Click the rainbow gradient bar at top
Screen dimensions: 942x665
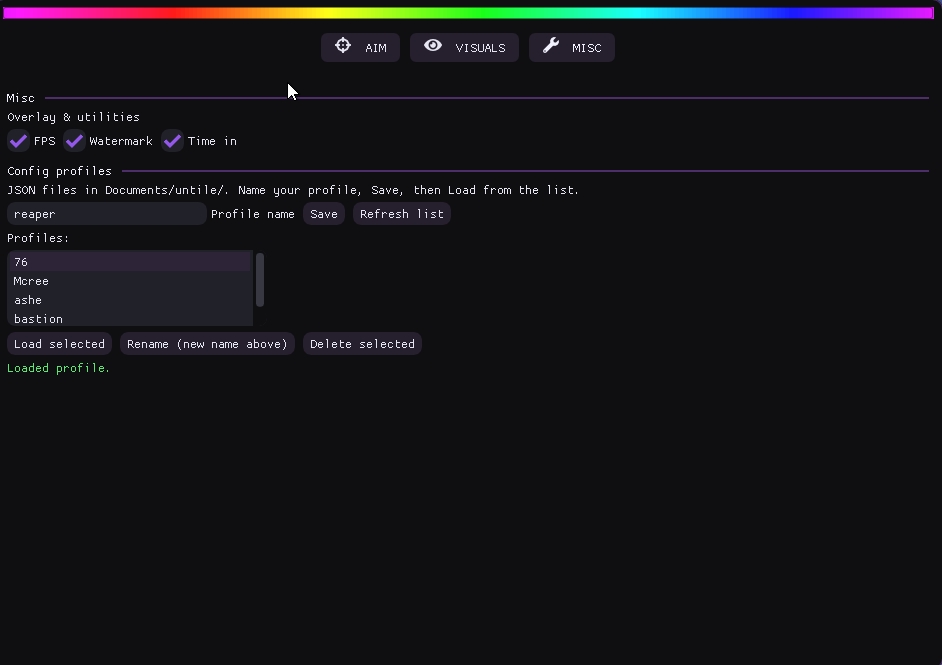pos(468,13)
